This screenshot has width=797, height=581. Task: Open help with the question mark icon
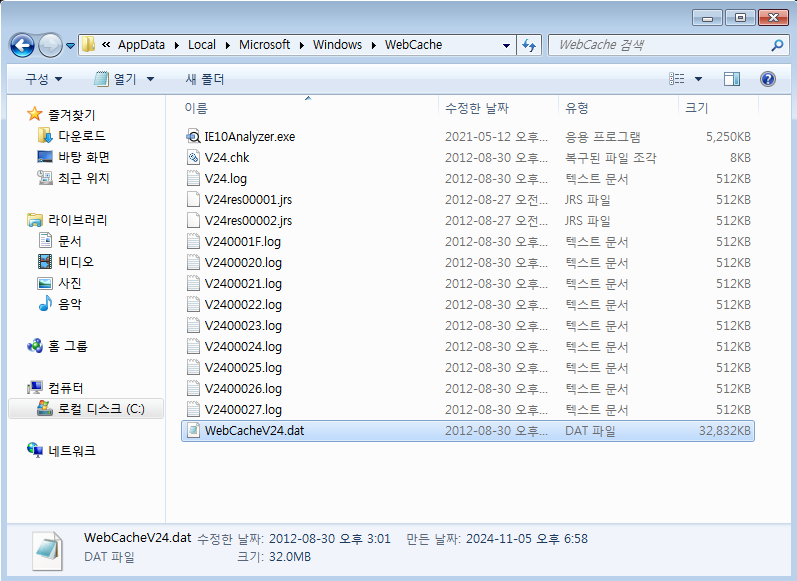(768, 79)
